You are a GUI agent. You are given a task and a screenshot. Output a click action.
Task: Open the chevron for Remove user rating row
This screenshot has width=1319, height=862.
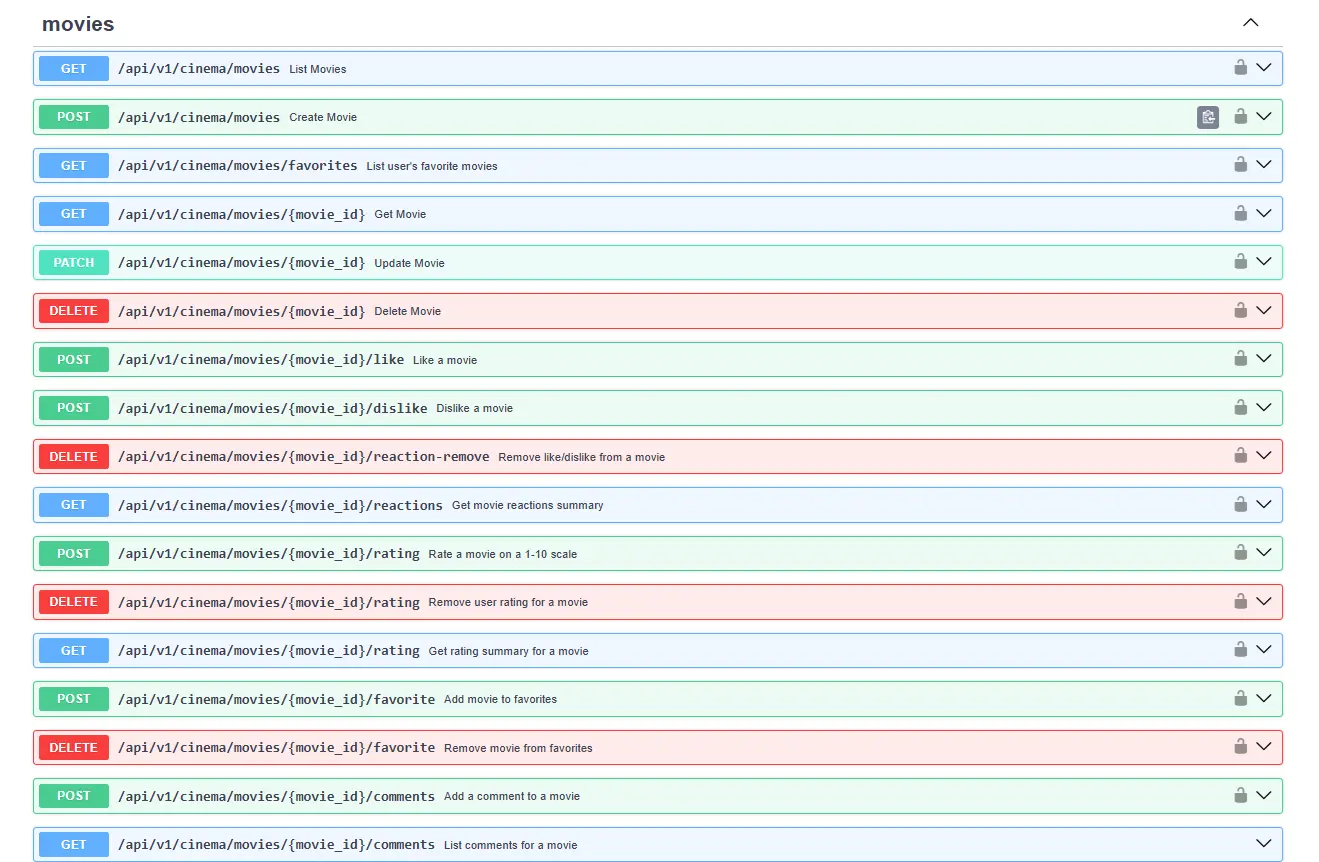[x=1264, y=601]
